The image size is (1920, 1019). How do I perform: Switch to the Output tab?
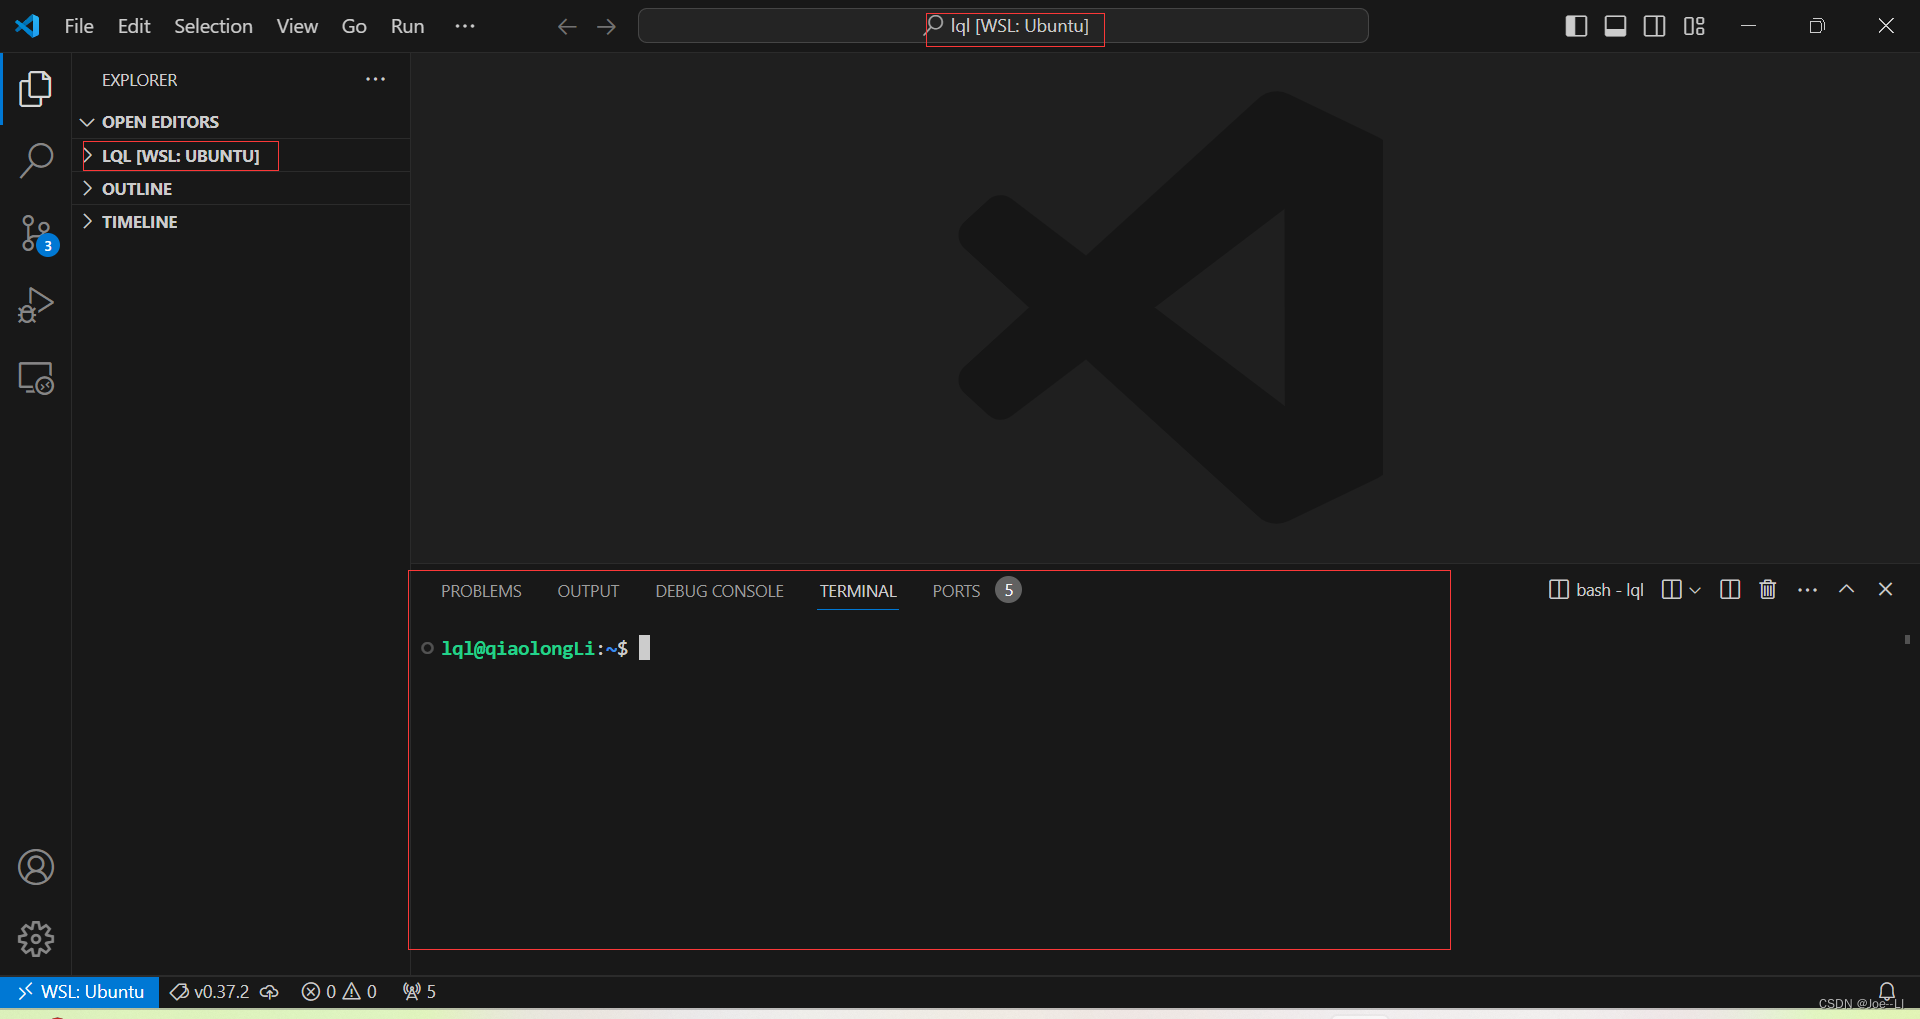588,591
